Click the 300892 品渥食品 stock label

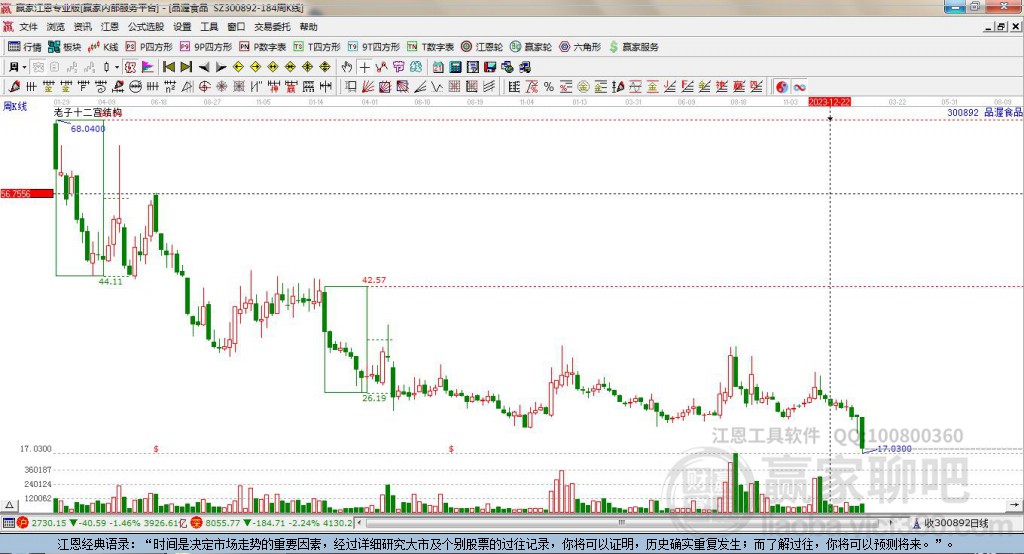point(984,112)
